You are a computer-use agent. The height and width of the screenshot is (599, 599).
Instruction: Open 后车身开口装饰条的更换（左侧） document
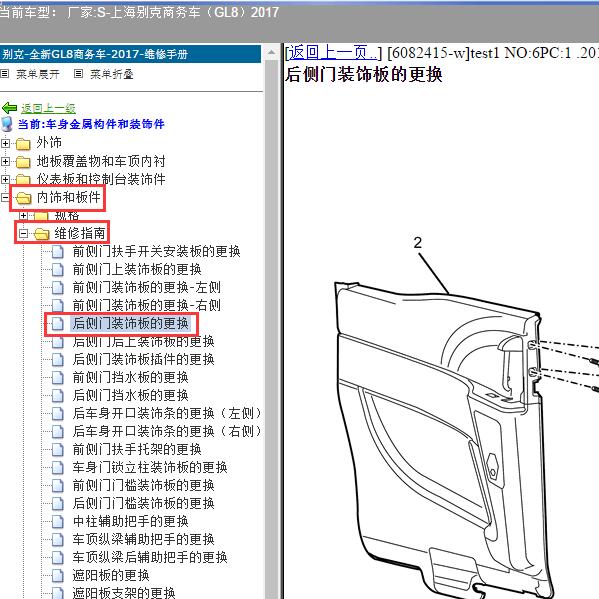pos(167,413)
